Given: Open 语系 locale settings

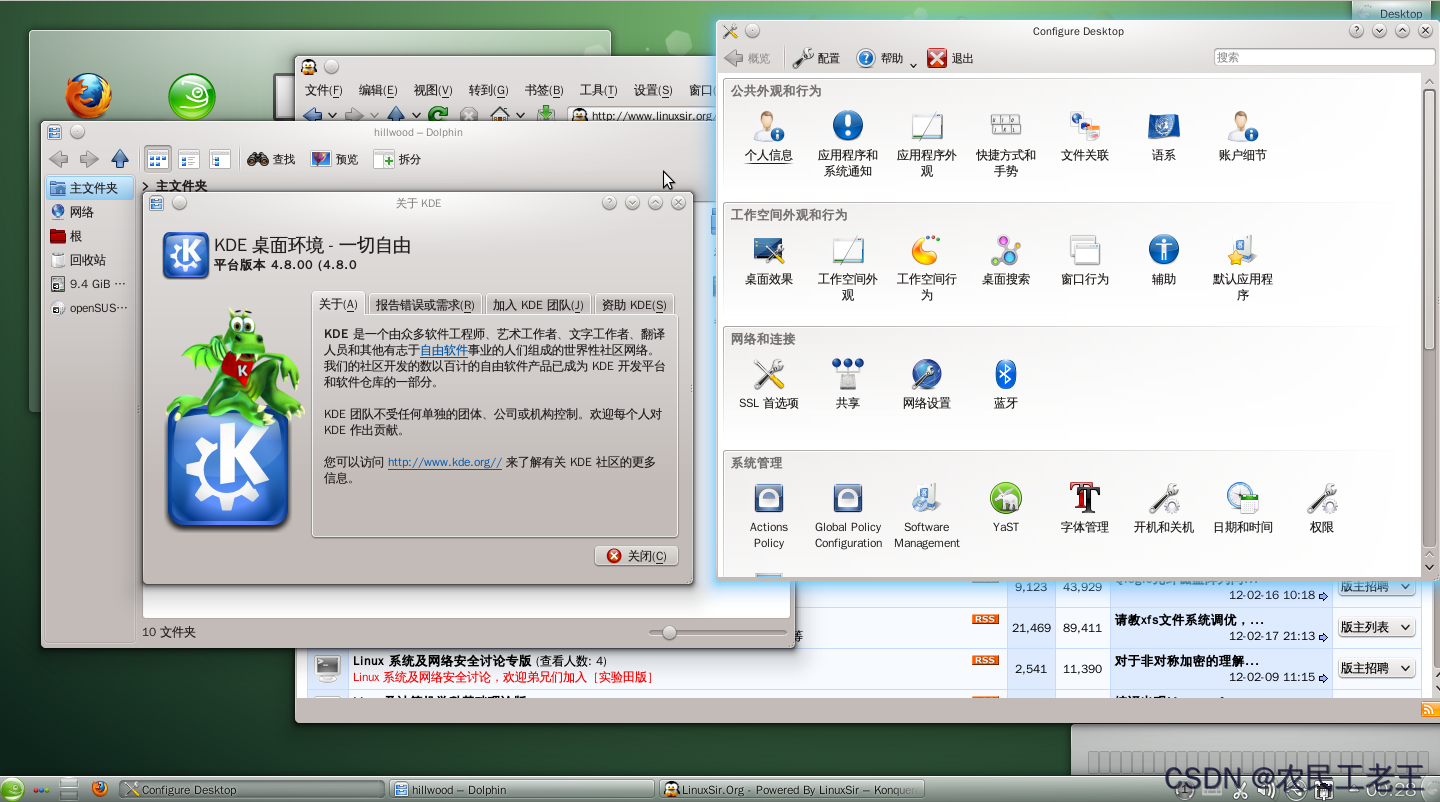Looking at the screenshot, I should pos(1164,137).
